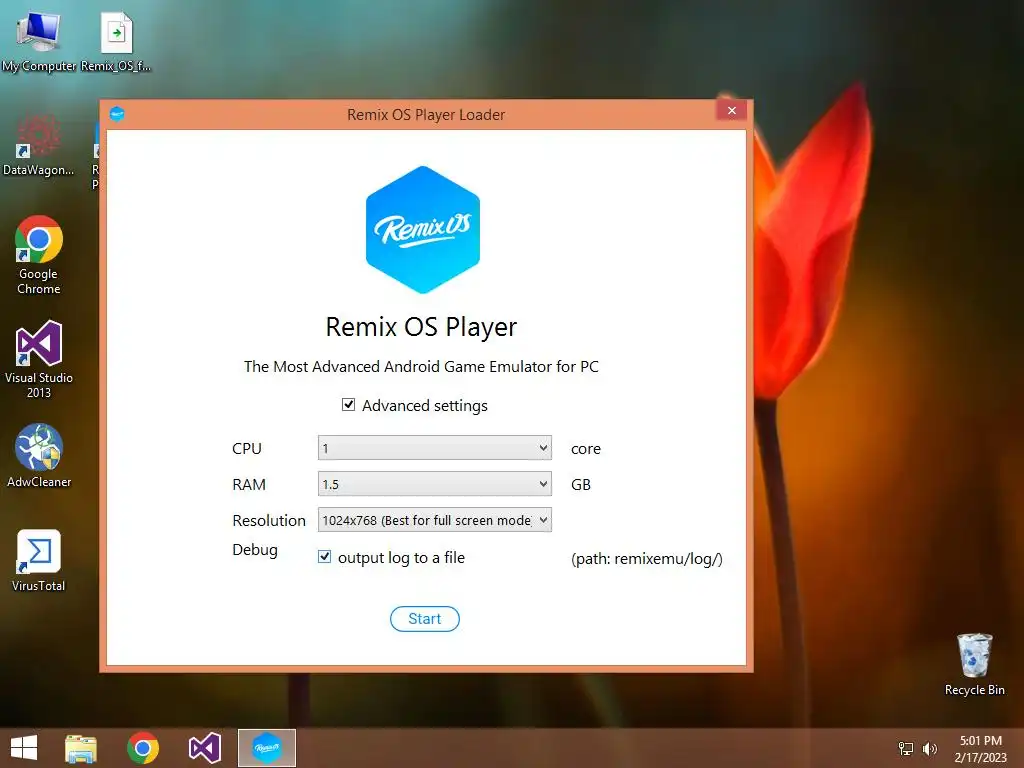Open the taskbar clock showing 5:01 PM

[981, 748]
